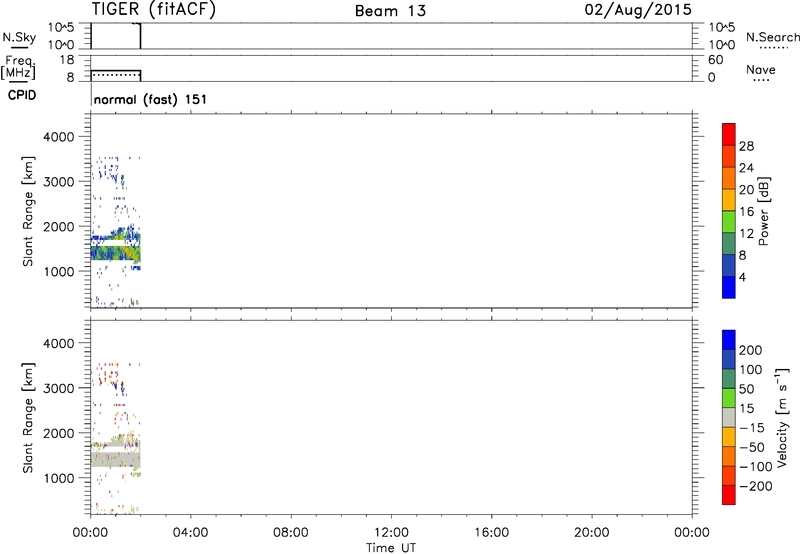Click the -50 label on Velocity colorbar
The width and height of the screenshot is (800, 554).
[752, 447]
